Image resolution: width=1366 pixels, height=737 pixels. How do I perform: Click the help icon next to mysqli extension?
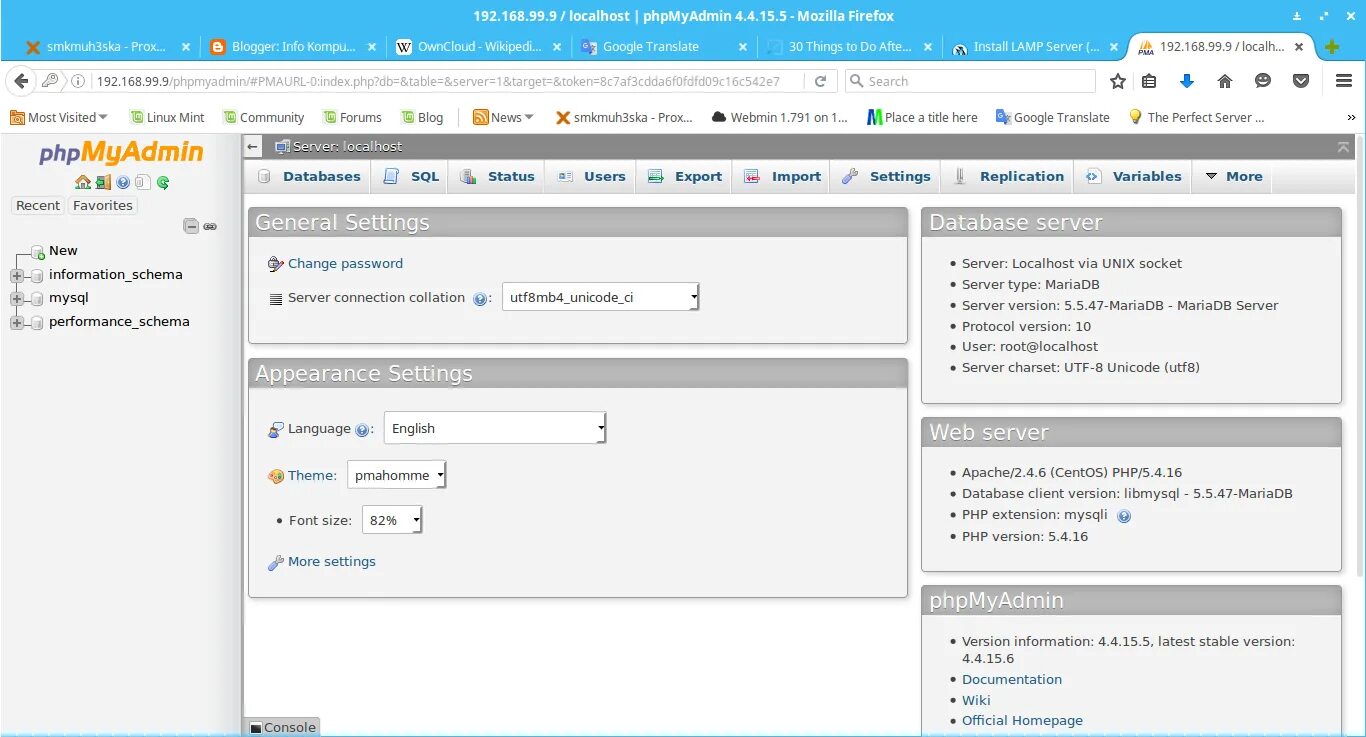(1124, 516)
